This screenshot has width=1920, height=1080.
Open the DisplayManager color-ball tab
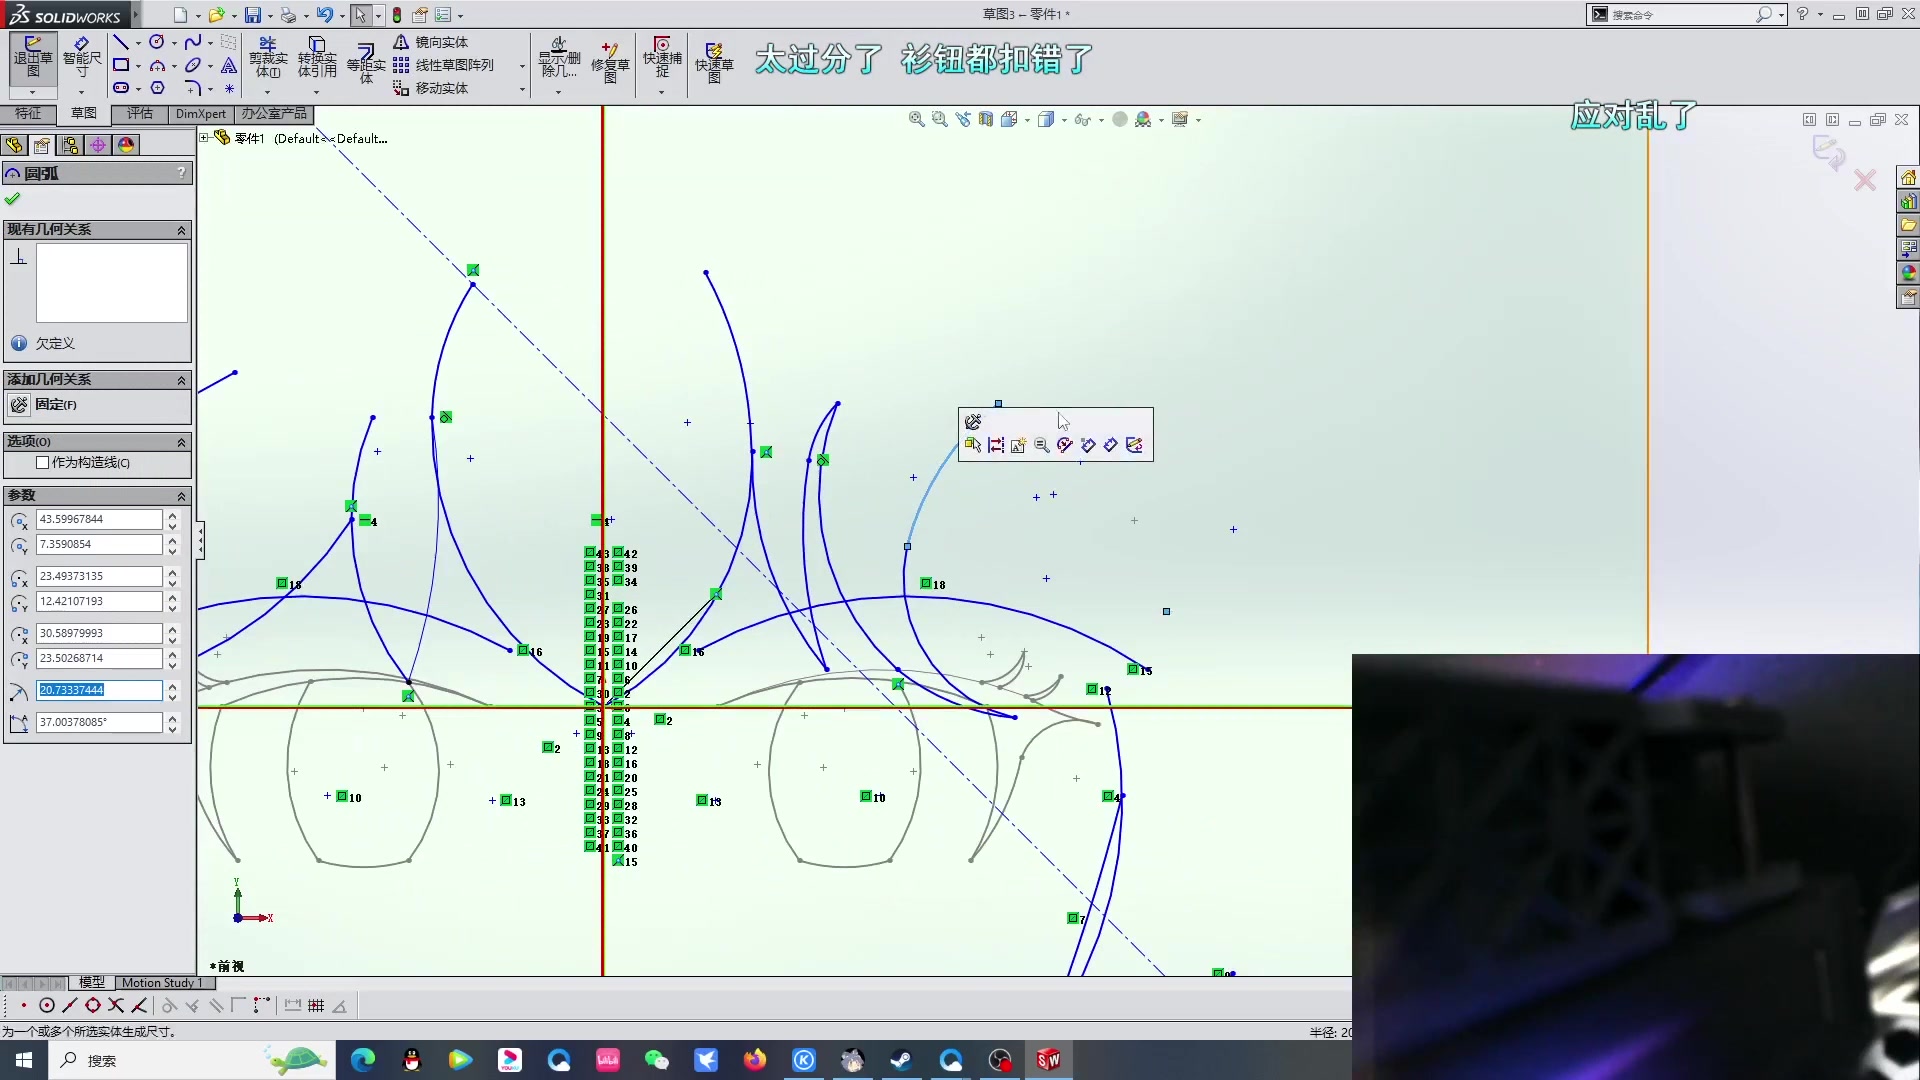tap(126, 145)
